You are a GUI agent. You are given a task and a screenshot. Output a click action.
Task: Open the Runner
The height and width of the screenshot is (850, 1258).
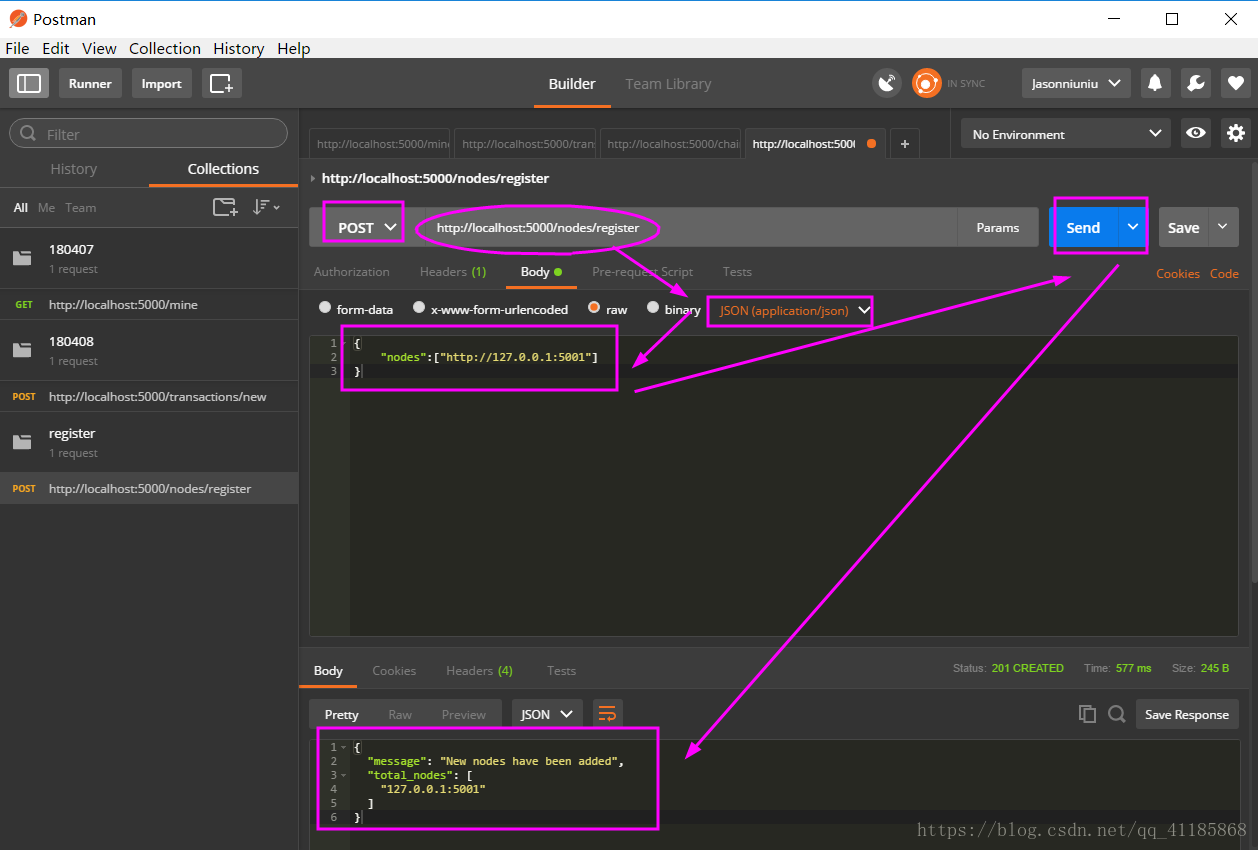click(x=90, y=83)
